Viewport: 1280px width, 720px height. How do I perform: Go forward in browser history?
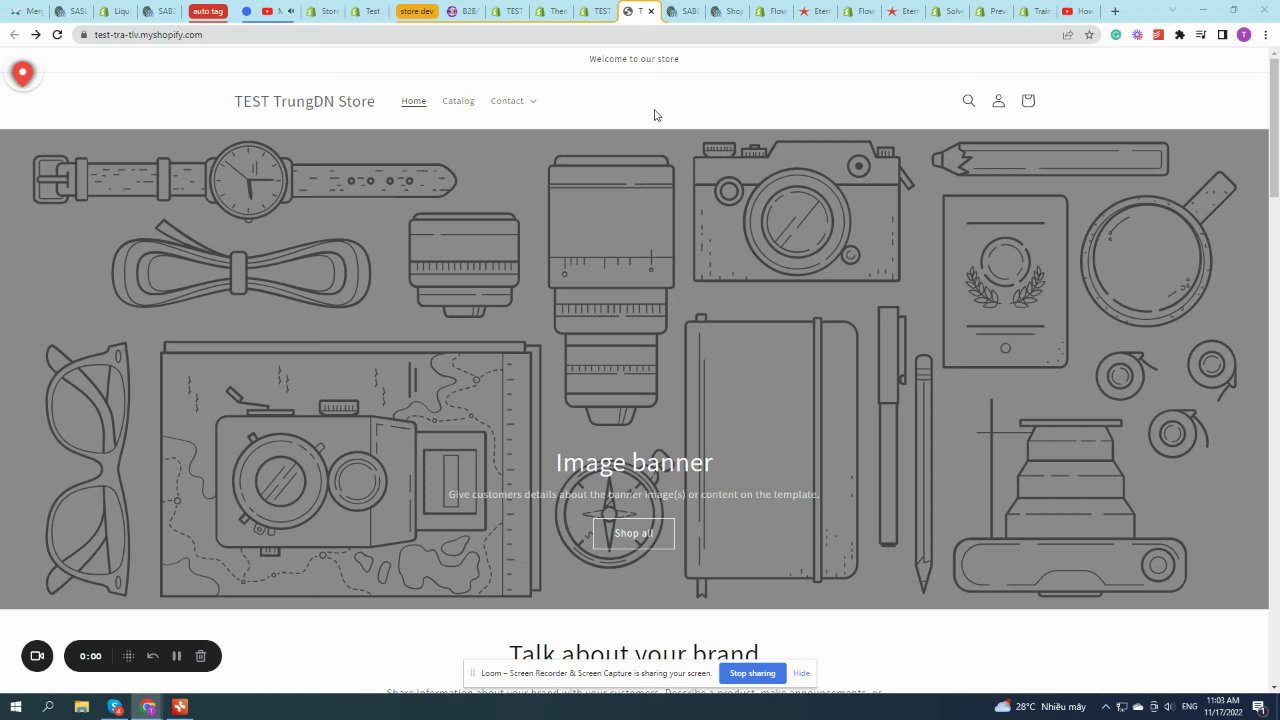click(x=35, y=34)
